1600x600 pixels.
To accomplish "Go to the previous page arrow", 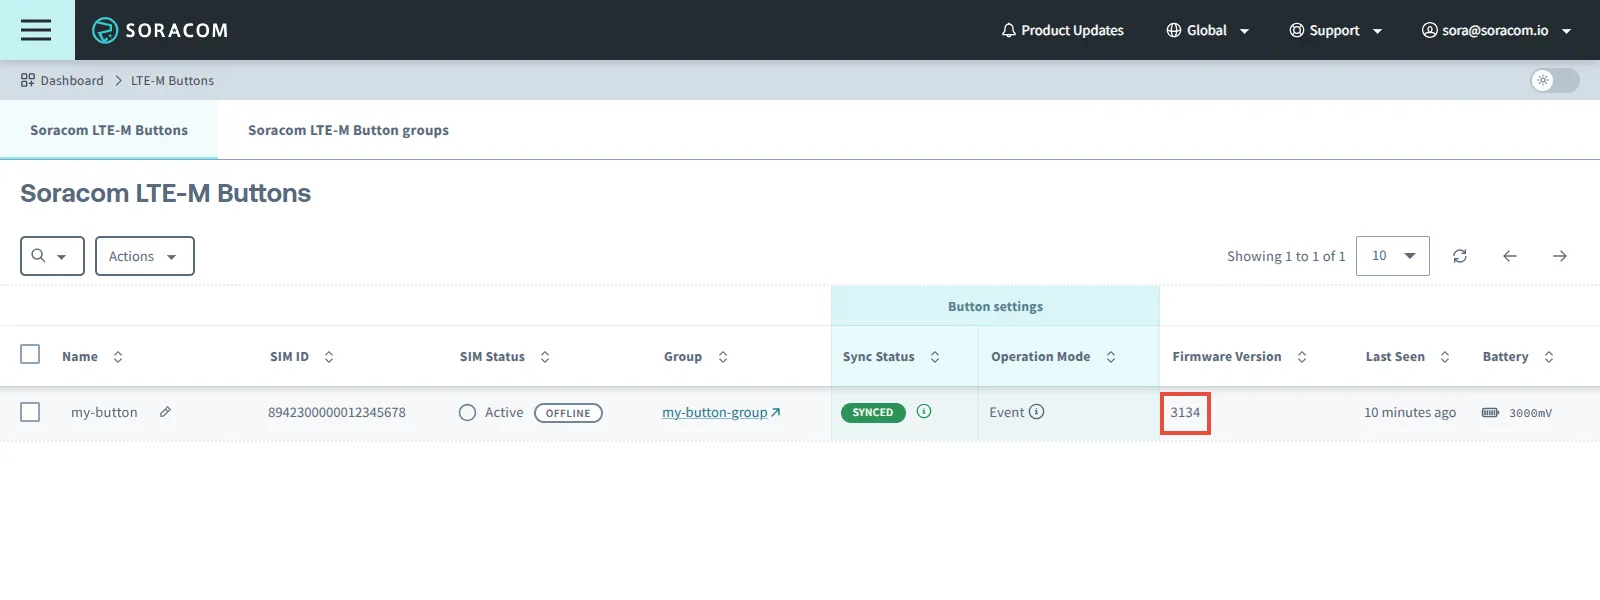I will [x=1510, y=256].
